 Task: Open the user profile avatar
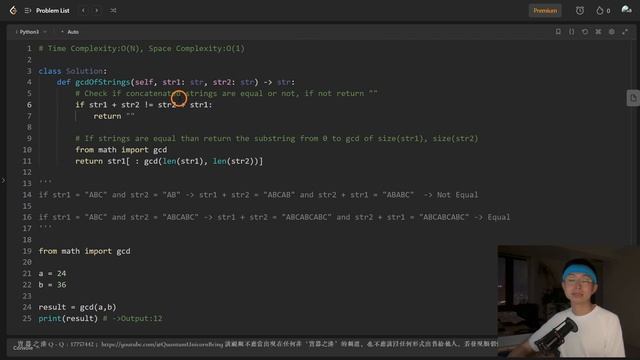coord(626,10)
